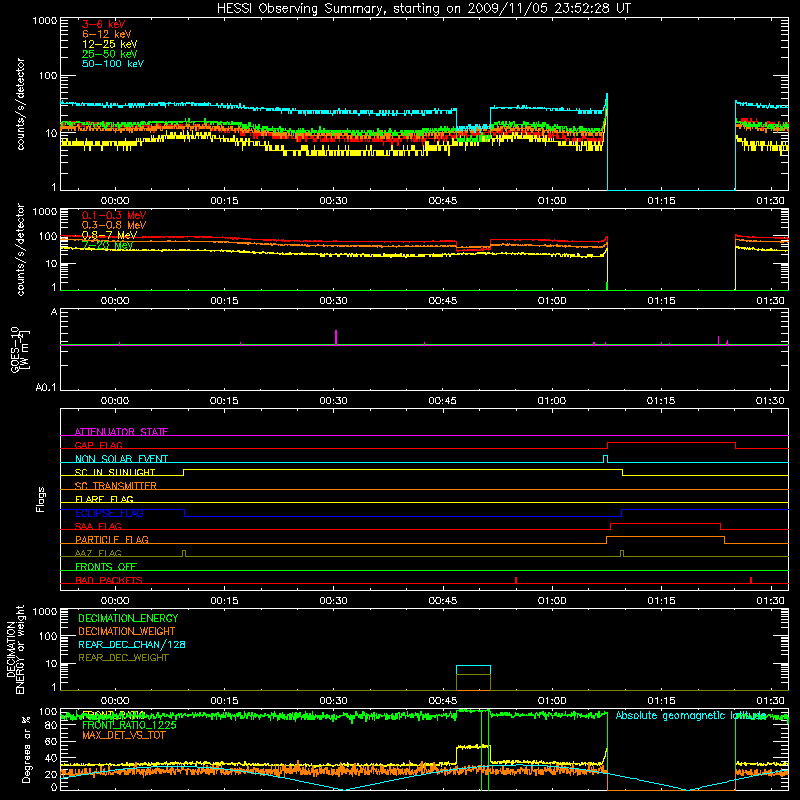The width and height of the screenshot is (800, 800).
Task: Click the BAD_PACKETS red tick near 00:55
Action: [x=516, y=580]
